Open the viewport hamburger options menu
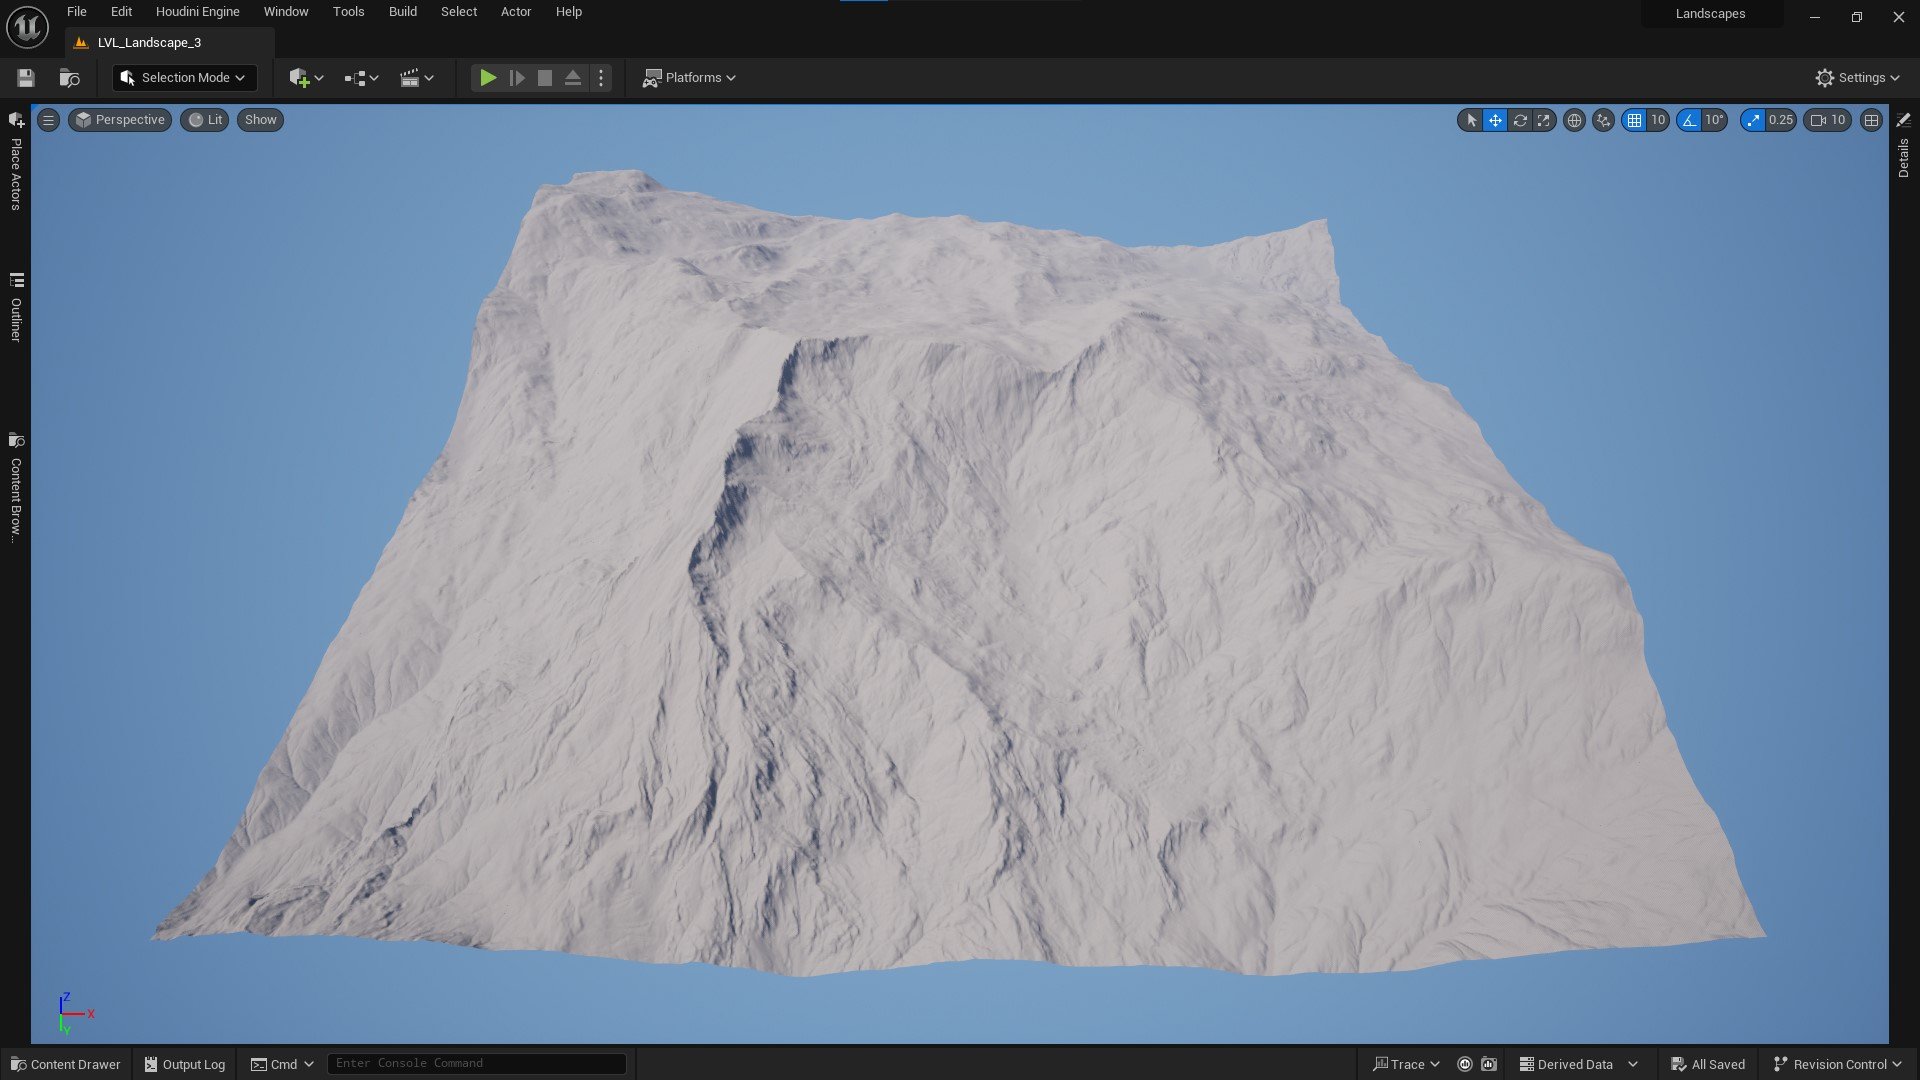The height and width of the screenshot is (1080, 1920). 48,120
